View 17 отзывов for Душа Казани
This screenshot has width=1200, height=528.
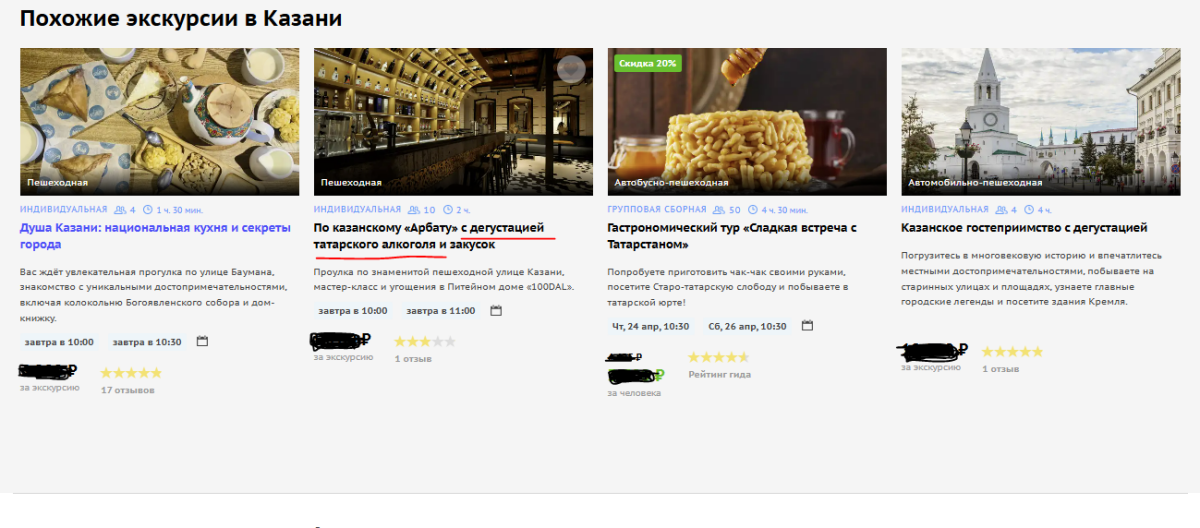128,390
